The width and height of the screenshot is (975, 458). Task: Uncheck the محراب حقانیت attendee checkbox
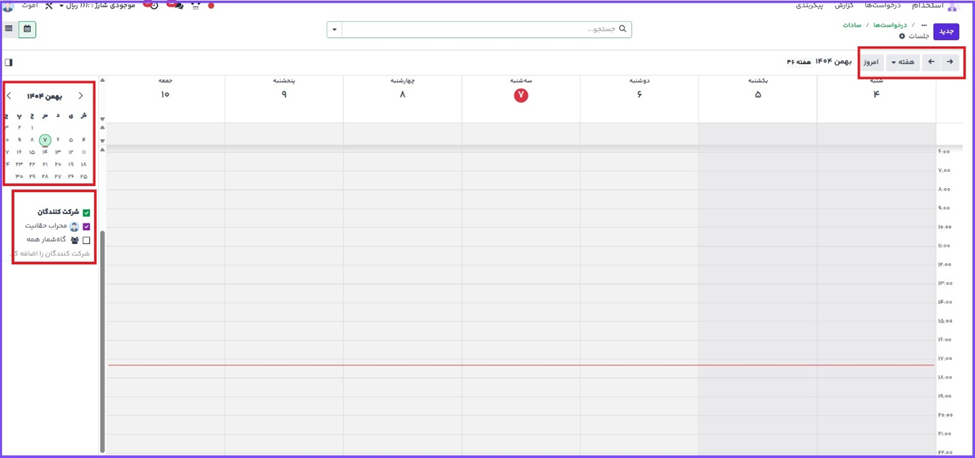pyautogui.click(x=86, y=226)
